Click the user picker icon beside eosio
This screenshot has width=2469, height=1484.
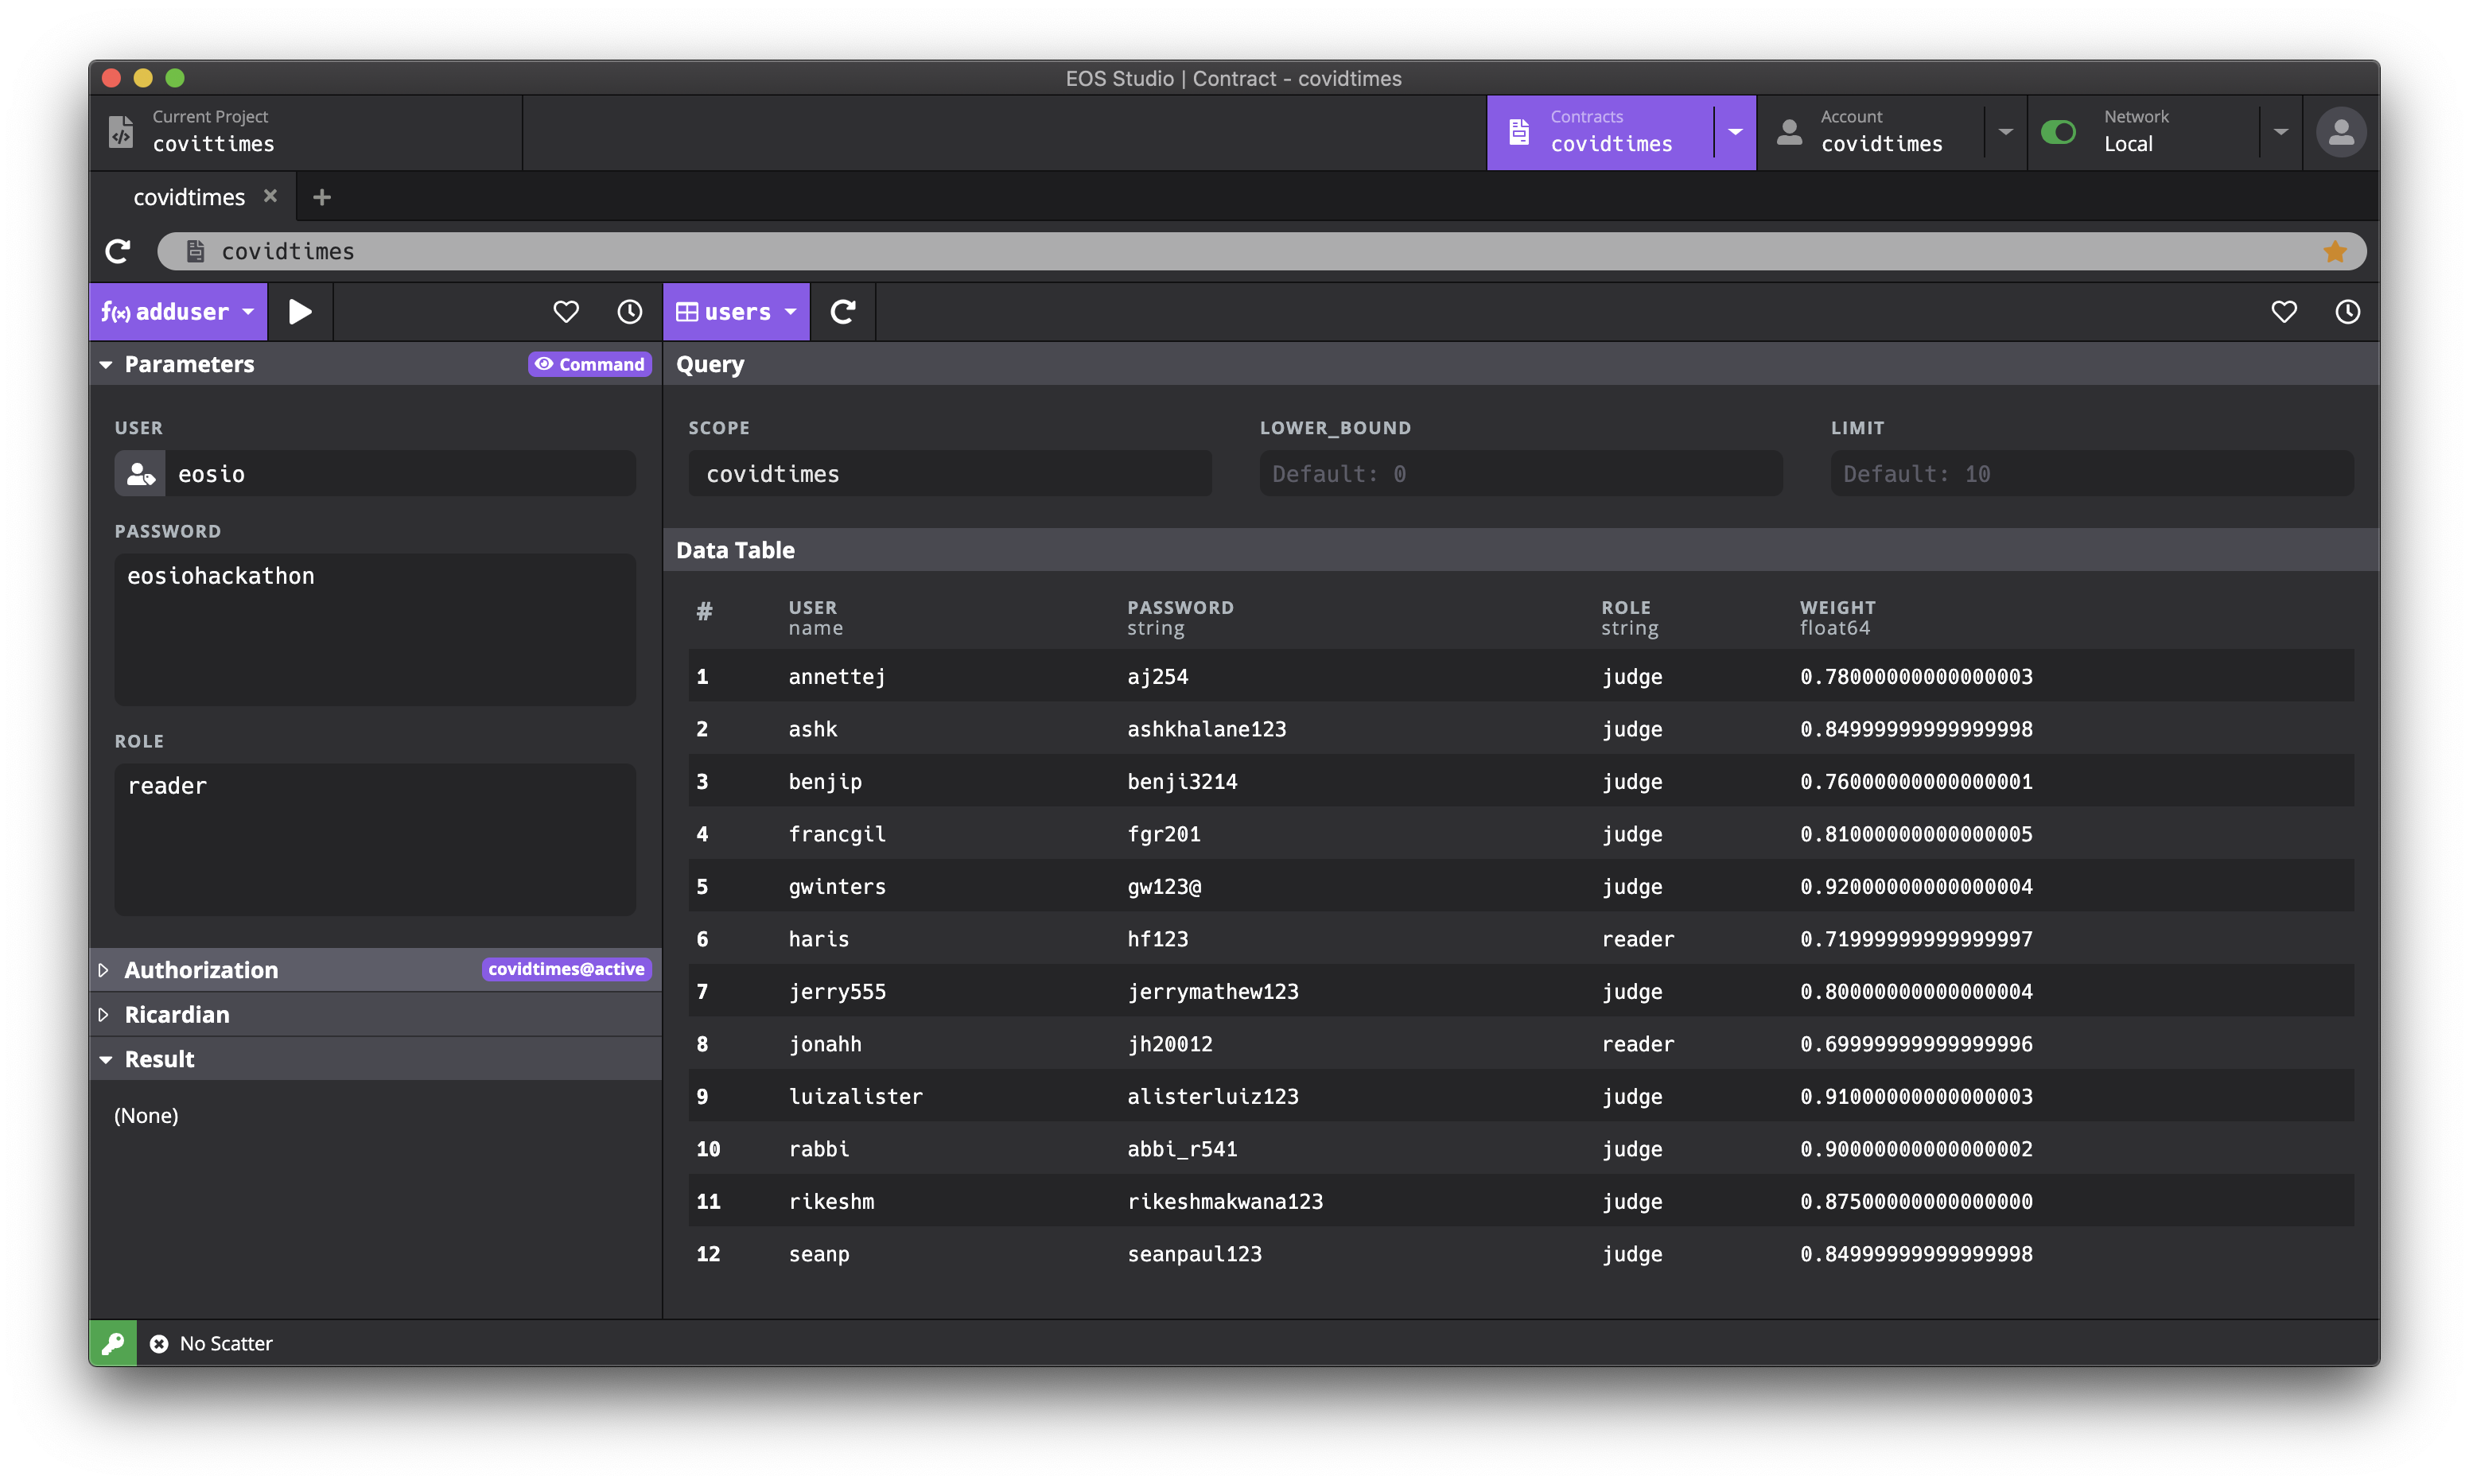point(140,474)
